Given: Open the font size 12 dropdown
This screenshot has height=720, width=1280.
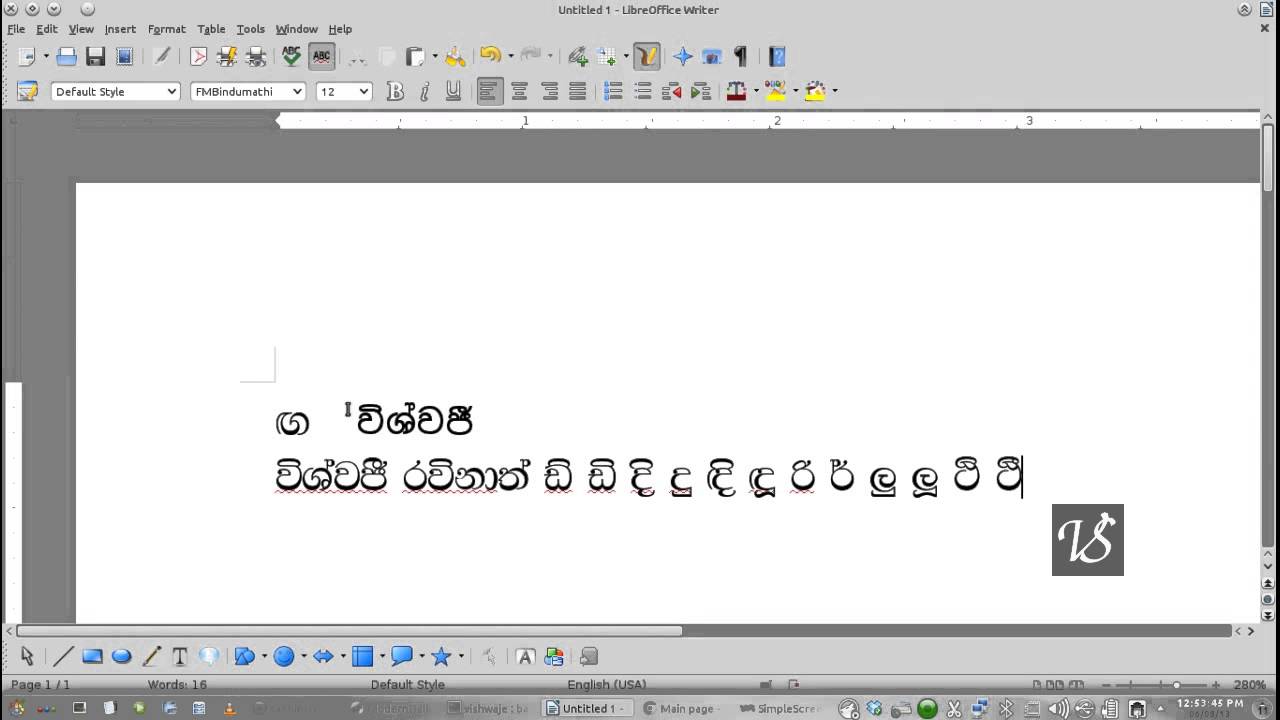Looking at the screenshot, I should pyautogui.click(x=363, y=91).
